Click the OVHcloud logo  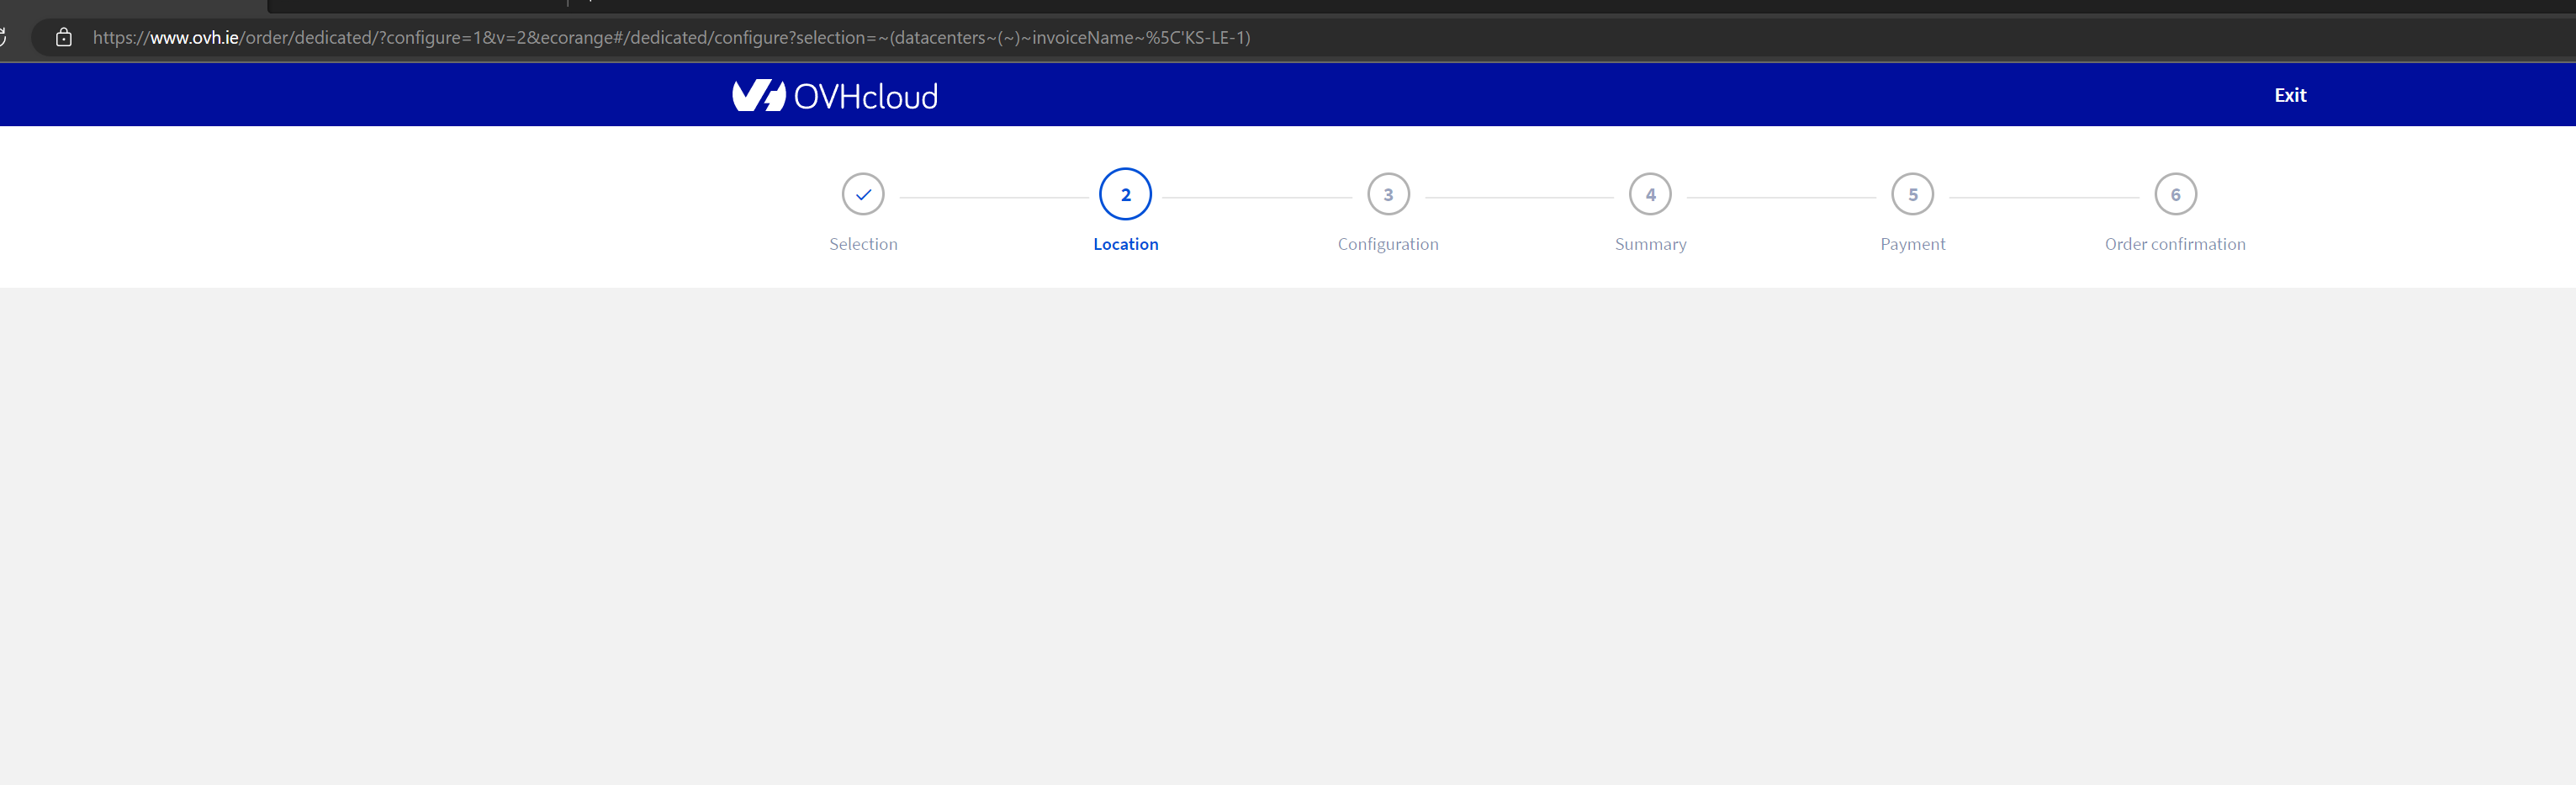(x=835, y=96)
